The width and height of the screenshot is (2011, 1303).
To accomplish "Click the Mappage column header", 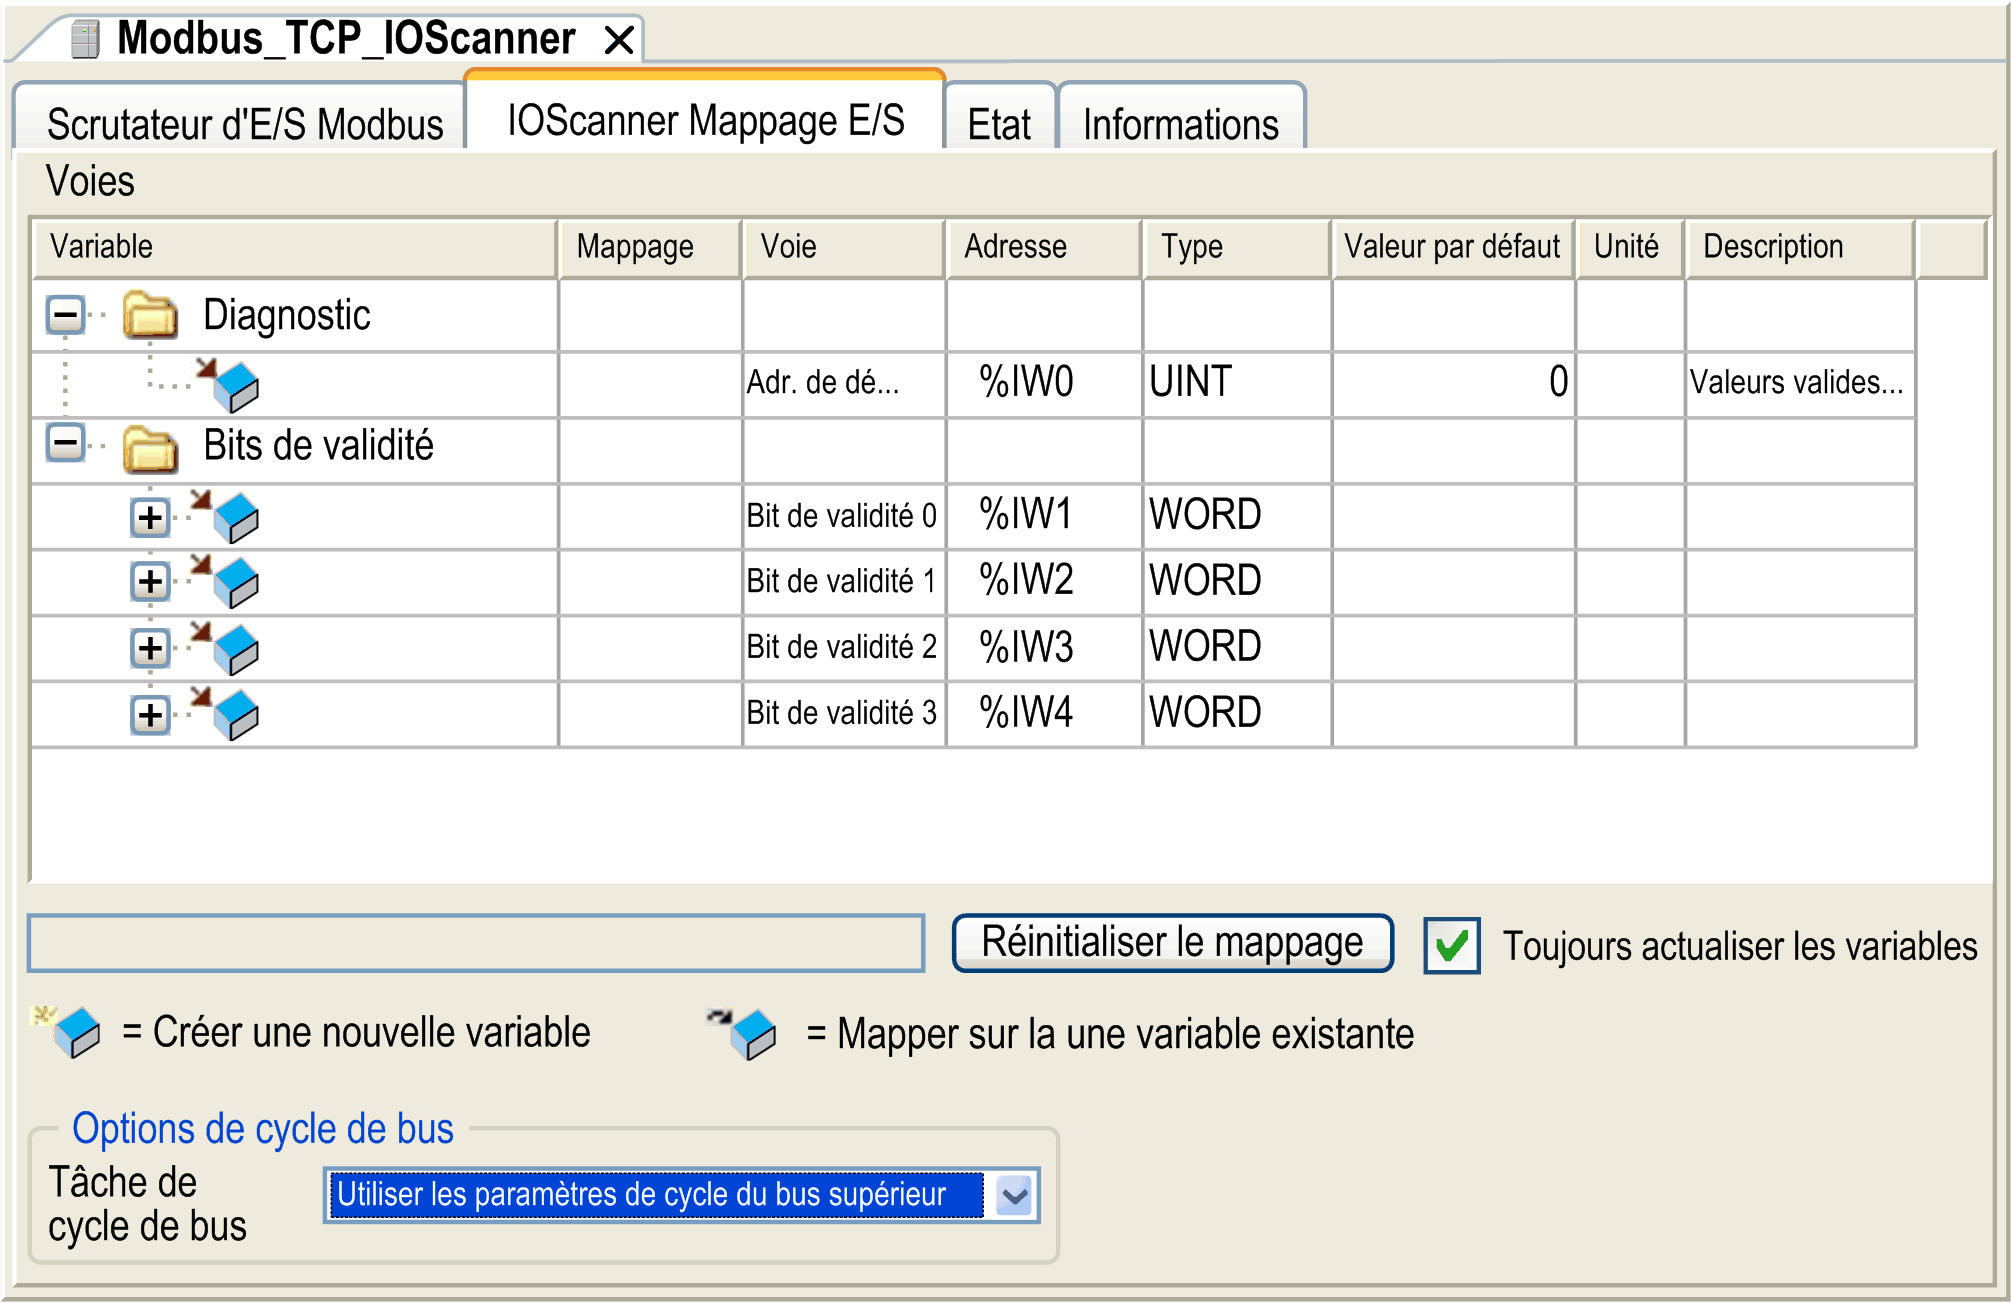I will [x=651, y=247].
